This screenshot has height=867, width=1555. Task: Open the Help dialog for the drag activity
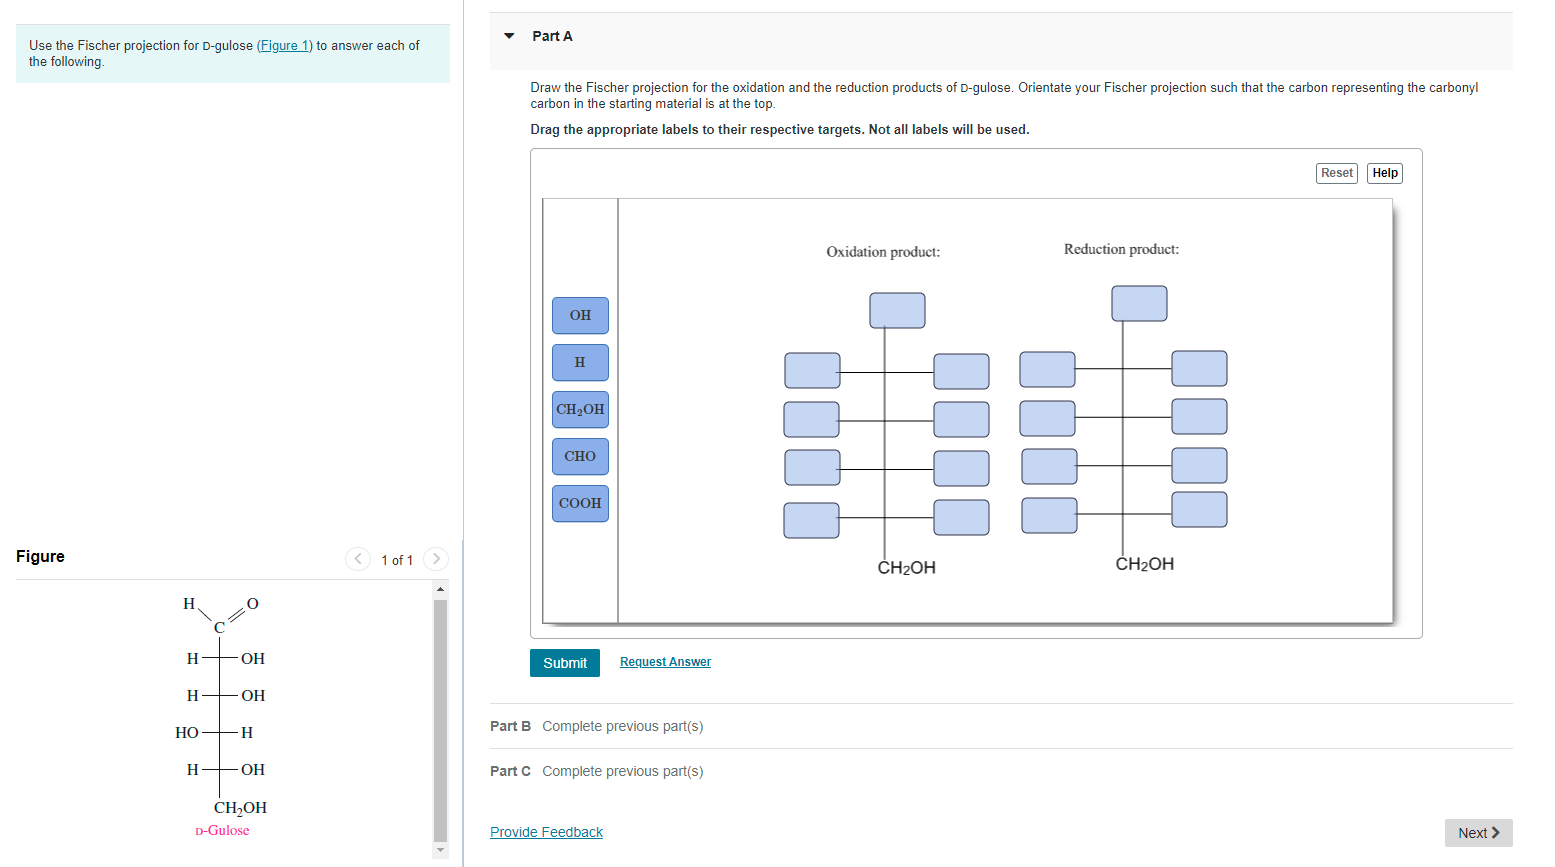[x=1384, y=172]
